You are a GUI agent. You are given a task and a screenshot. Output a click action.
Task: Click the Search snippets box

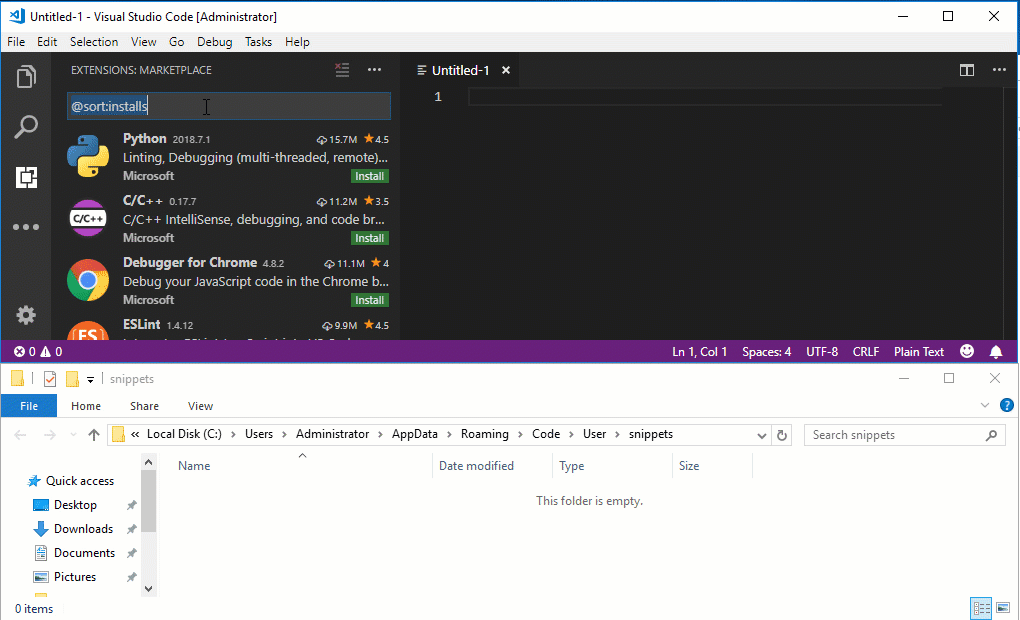(904, 435)
